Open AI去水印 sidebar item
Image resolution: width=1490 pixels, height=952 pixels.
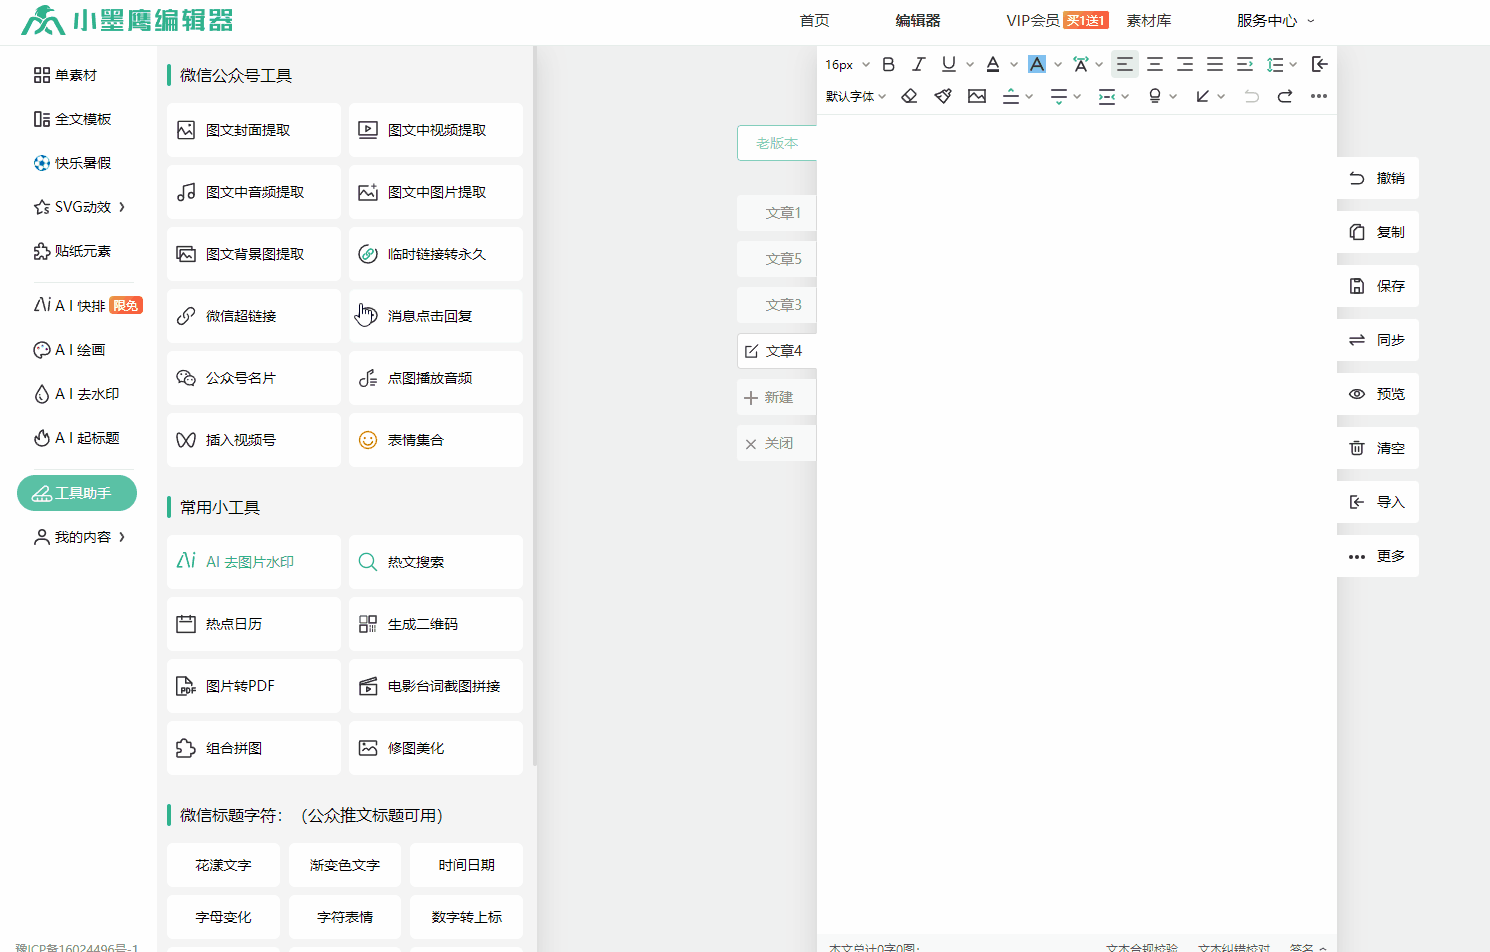[76, 394]
